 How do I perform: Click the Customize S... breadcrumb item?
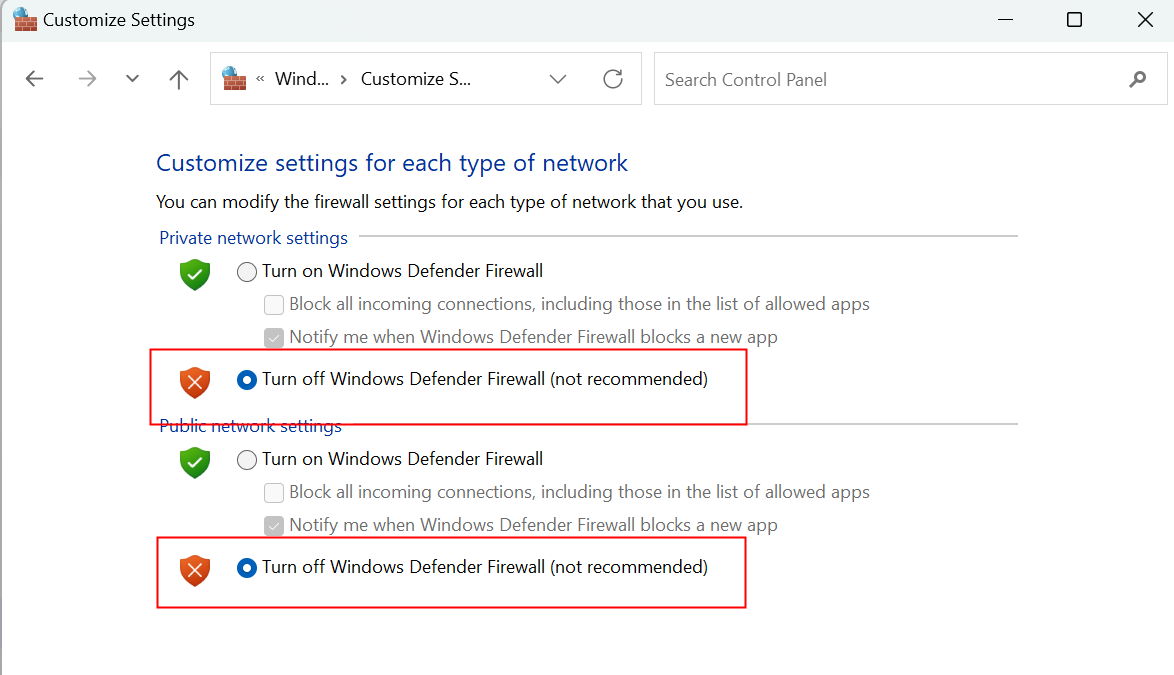pos(415,79)
